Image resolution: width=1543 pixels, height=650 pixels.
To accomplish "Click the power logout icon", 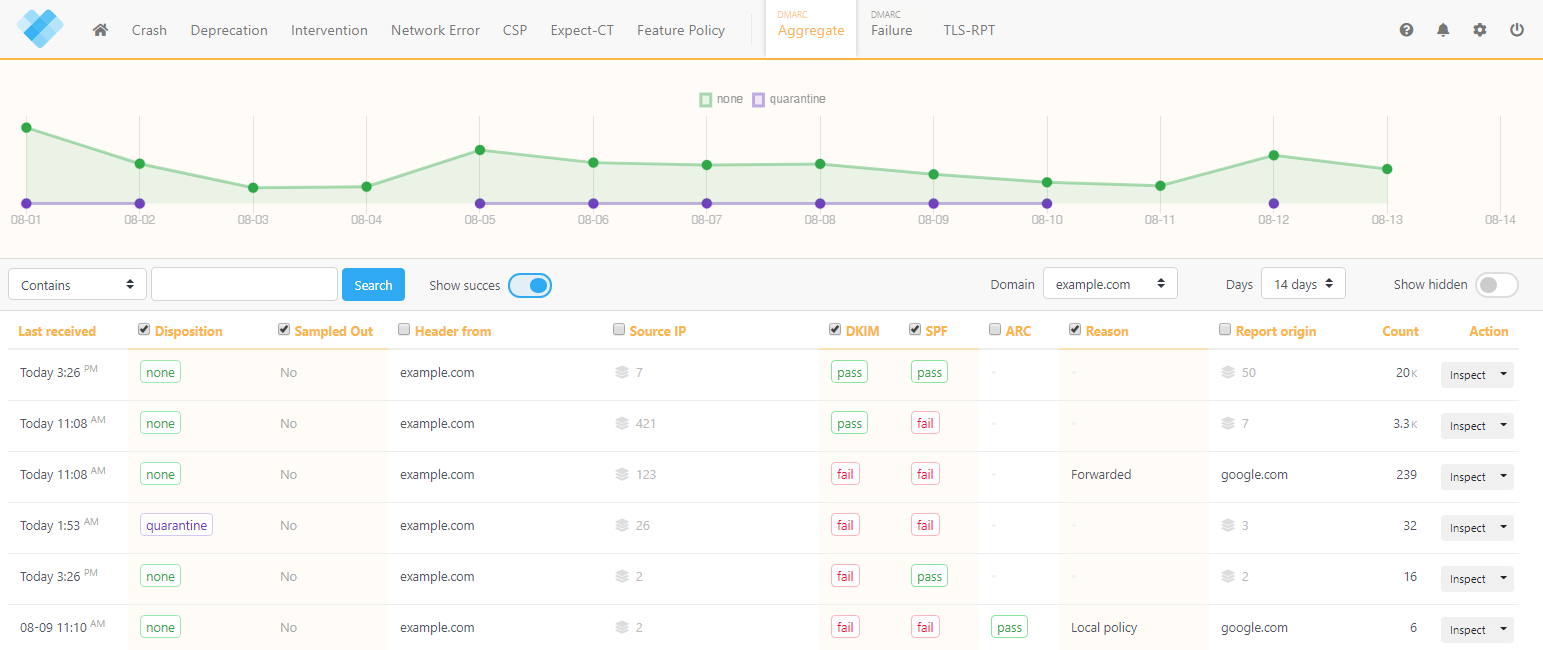I will coord(1517,30).
